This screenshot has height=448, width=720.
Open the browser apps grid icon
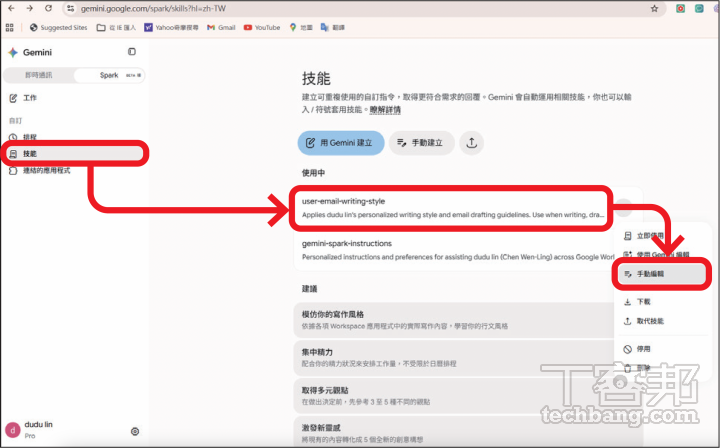pyautogui.click(x=10, y=28)
